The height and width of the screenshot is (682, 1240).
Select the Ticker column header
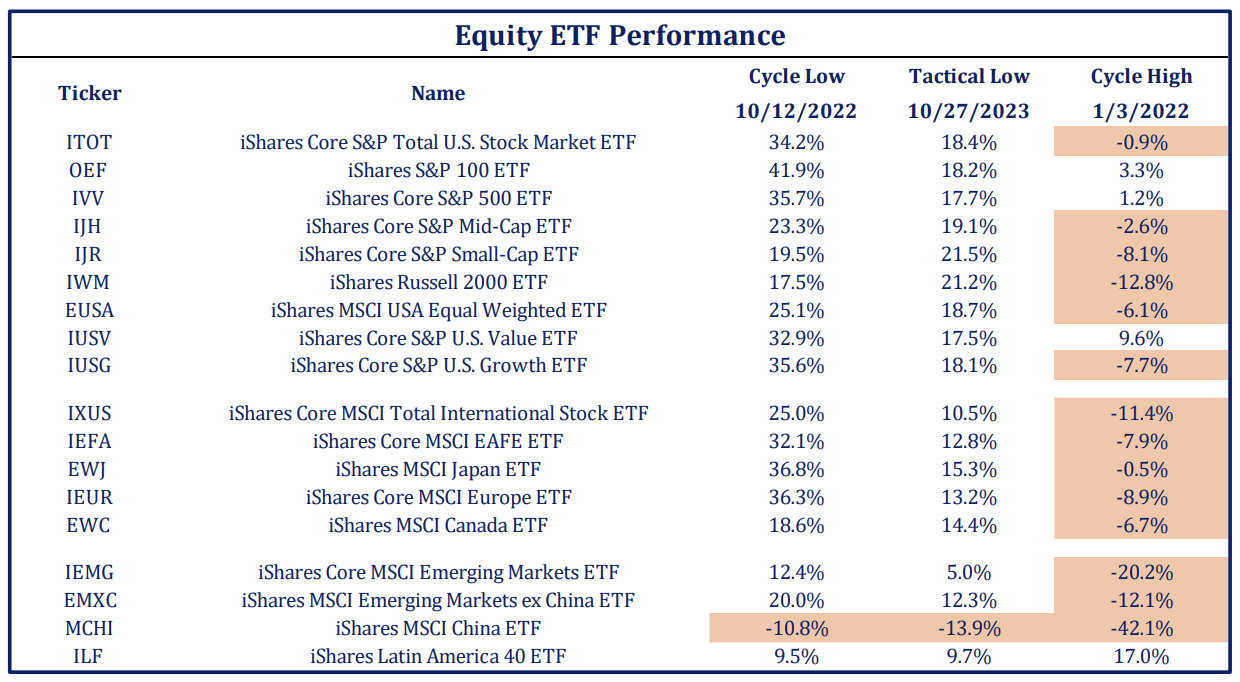90,93
